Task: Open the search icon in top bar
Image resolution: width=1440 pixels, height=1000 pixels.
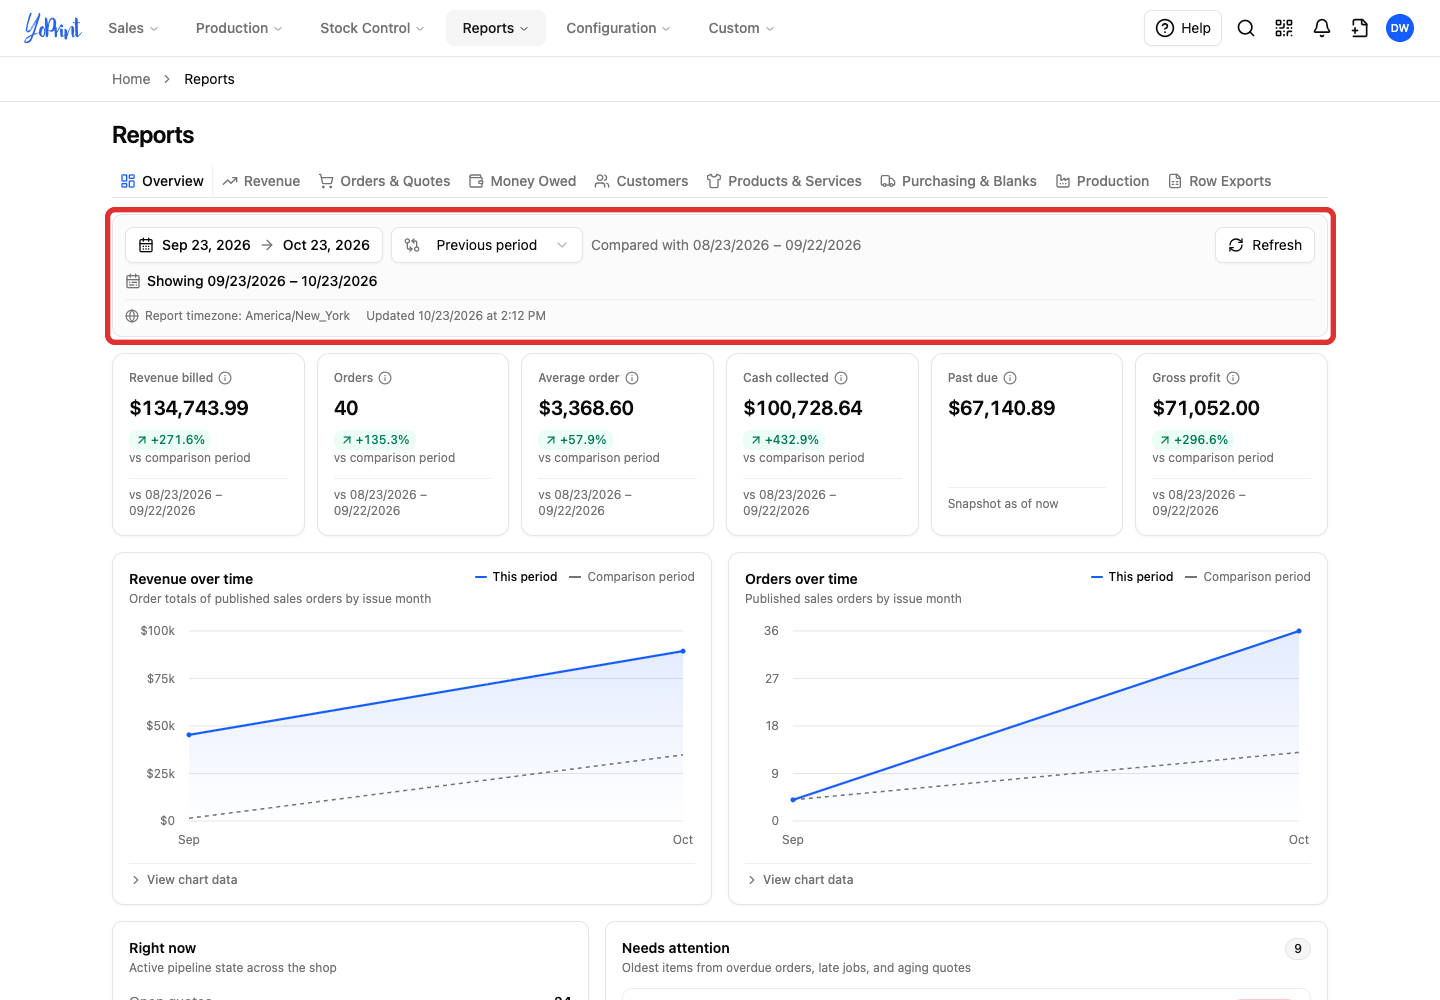Action: pos(1246,28)
